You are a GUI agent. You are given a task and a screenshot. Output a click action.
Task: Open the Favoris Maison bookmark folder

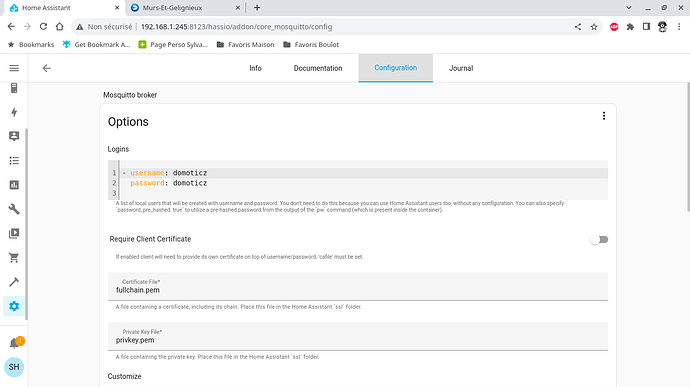(246, 44)
